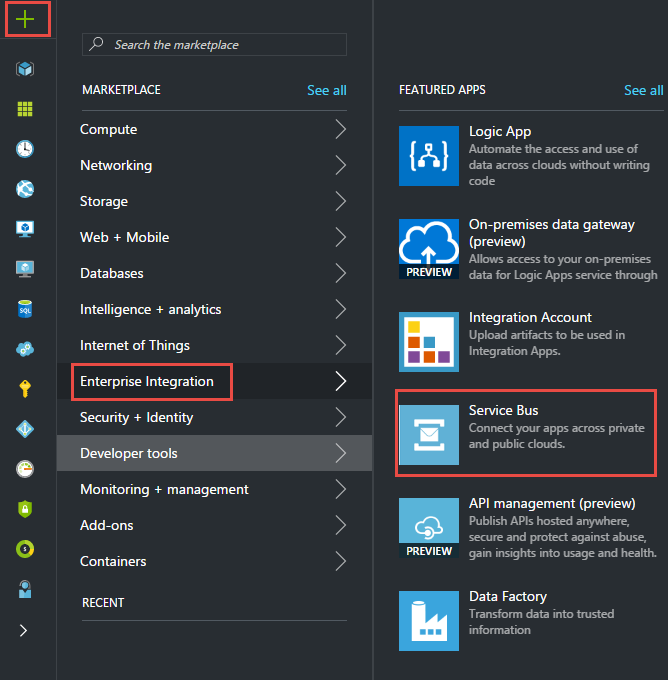Click Monitoring + management label
This screenshot has height=680, width=668.
164,489
